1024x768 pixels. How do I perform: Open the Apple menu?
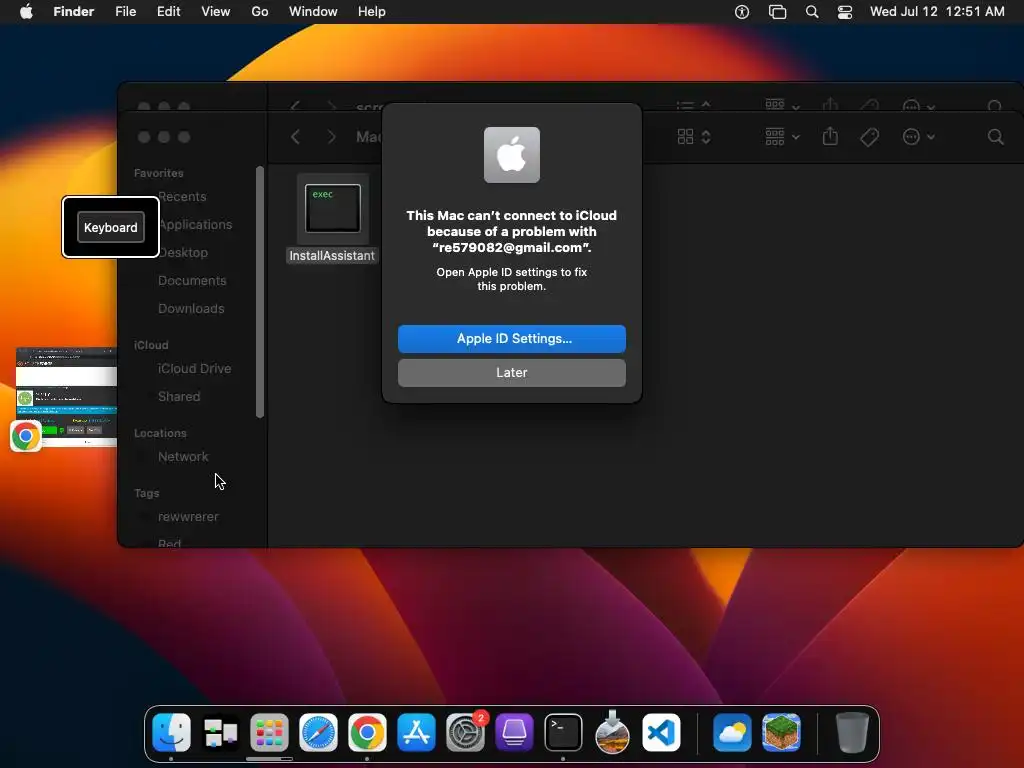[26, 12]
